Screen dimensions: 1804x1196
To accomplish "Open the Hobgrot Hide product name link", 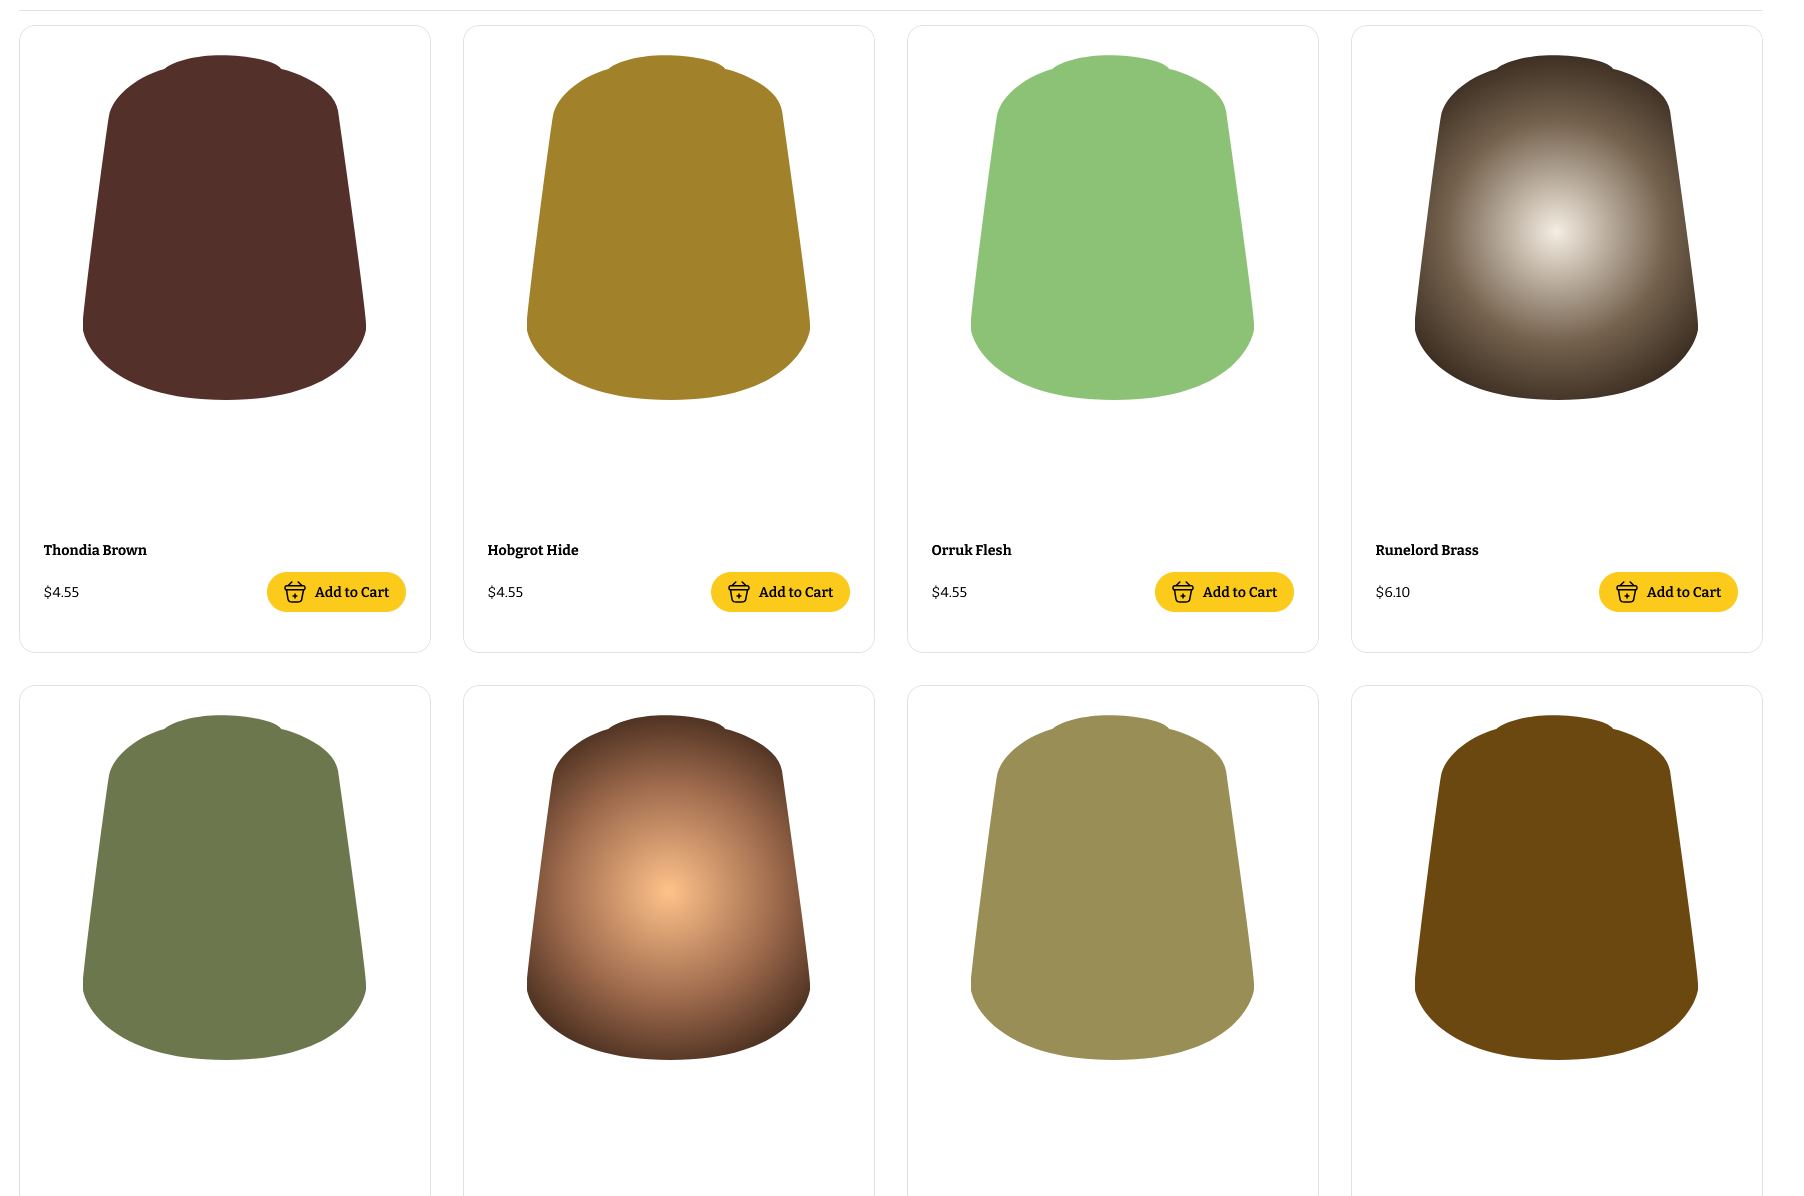I will (533, 550).
